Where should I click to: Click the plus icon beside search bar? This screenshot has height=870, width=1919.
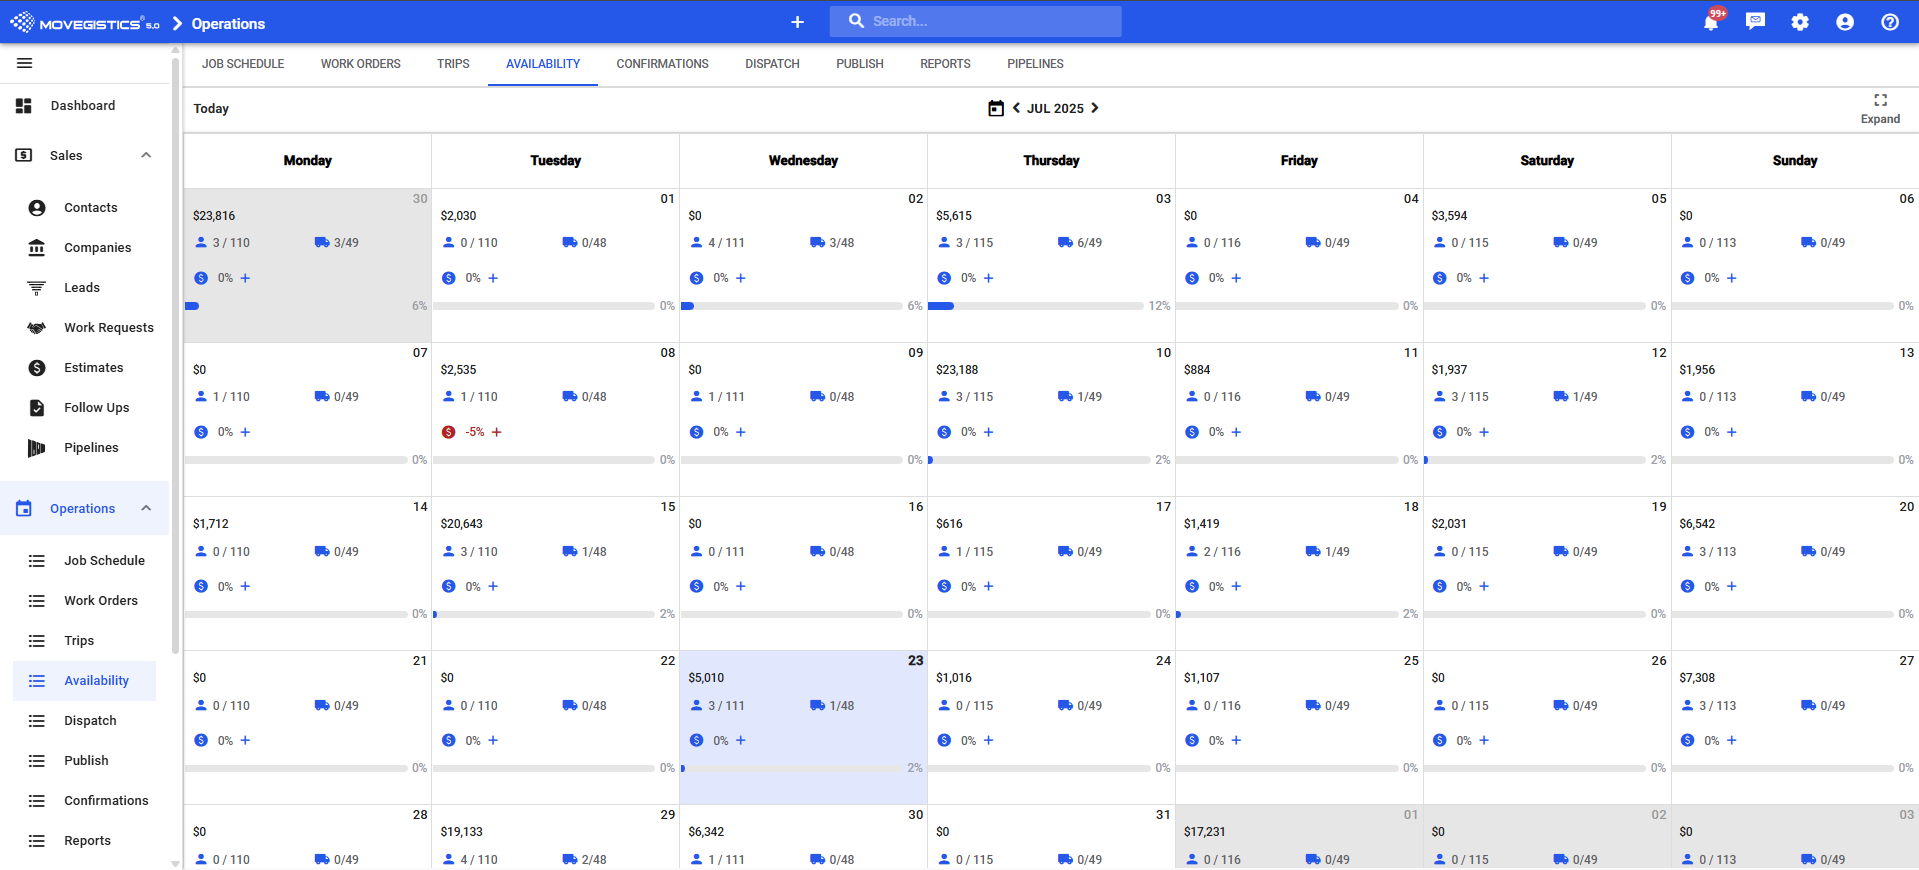point(797,22)
